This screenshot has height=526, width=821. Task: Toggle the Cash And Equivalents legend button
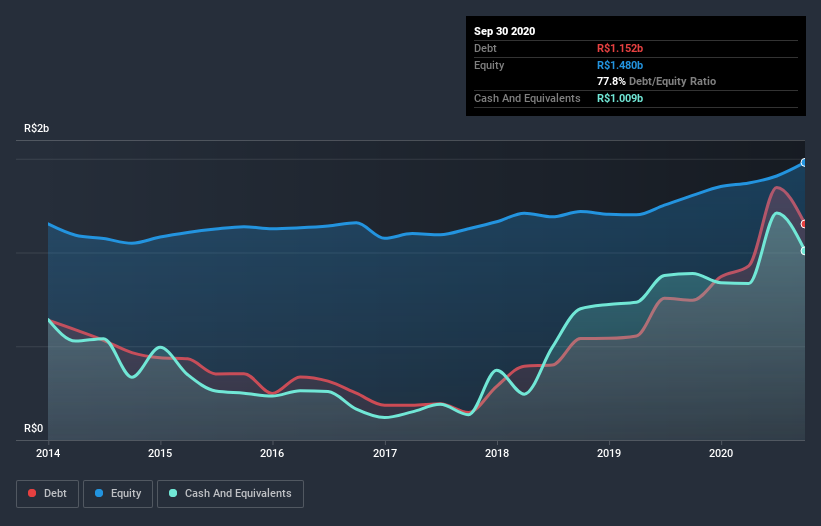click(x=230, y=494)
